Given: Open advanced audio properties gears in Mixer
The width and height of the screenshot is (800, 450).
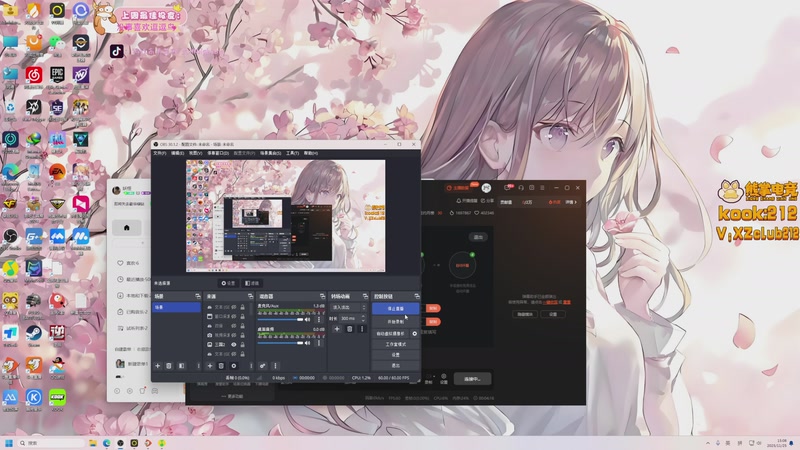Looking at the screenshot, I should point(262,366).
